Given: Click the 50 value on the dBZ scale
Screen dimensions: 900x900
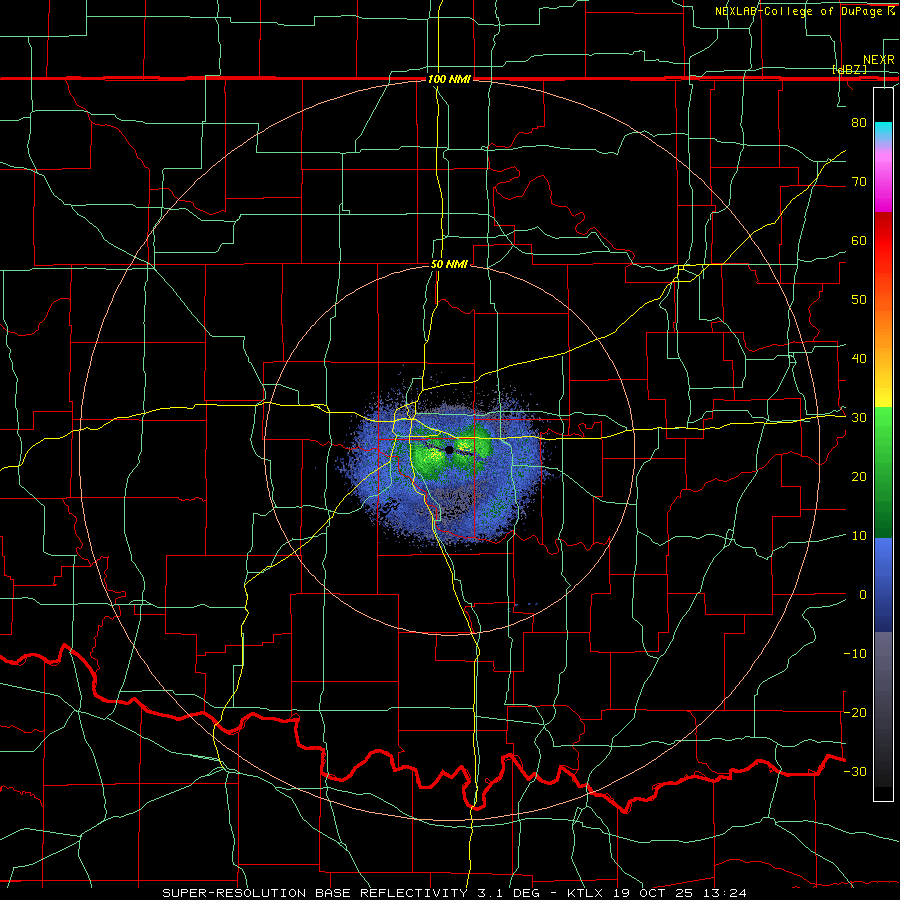Looking at the screenshot, I should click(x=859, y=300).
